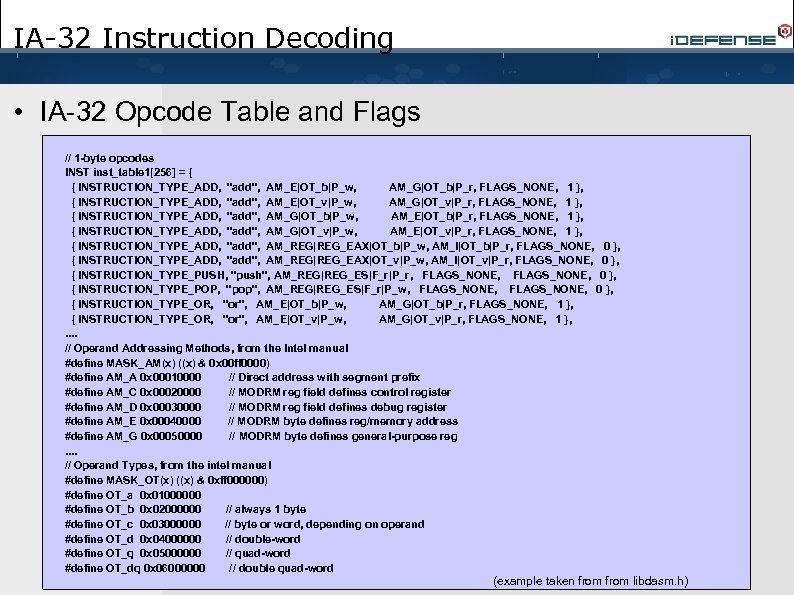Click the '(example taken from from libdasm.h)' note
Viewport: 794px width, 595px height.
(x=590, y=581)
